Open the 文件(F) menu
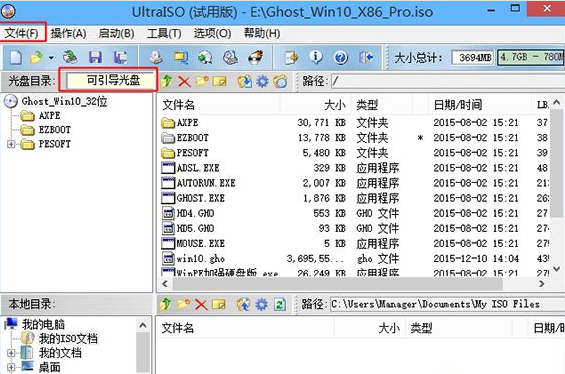Viewport: 565px width, 374px height. point(22,34)
